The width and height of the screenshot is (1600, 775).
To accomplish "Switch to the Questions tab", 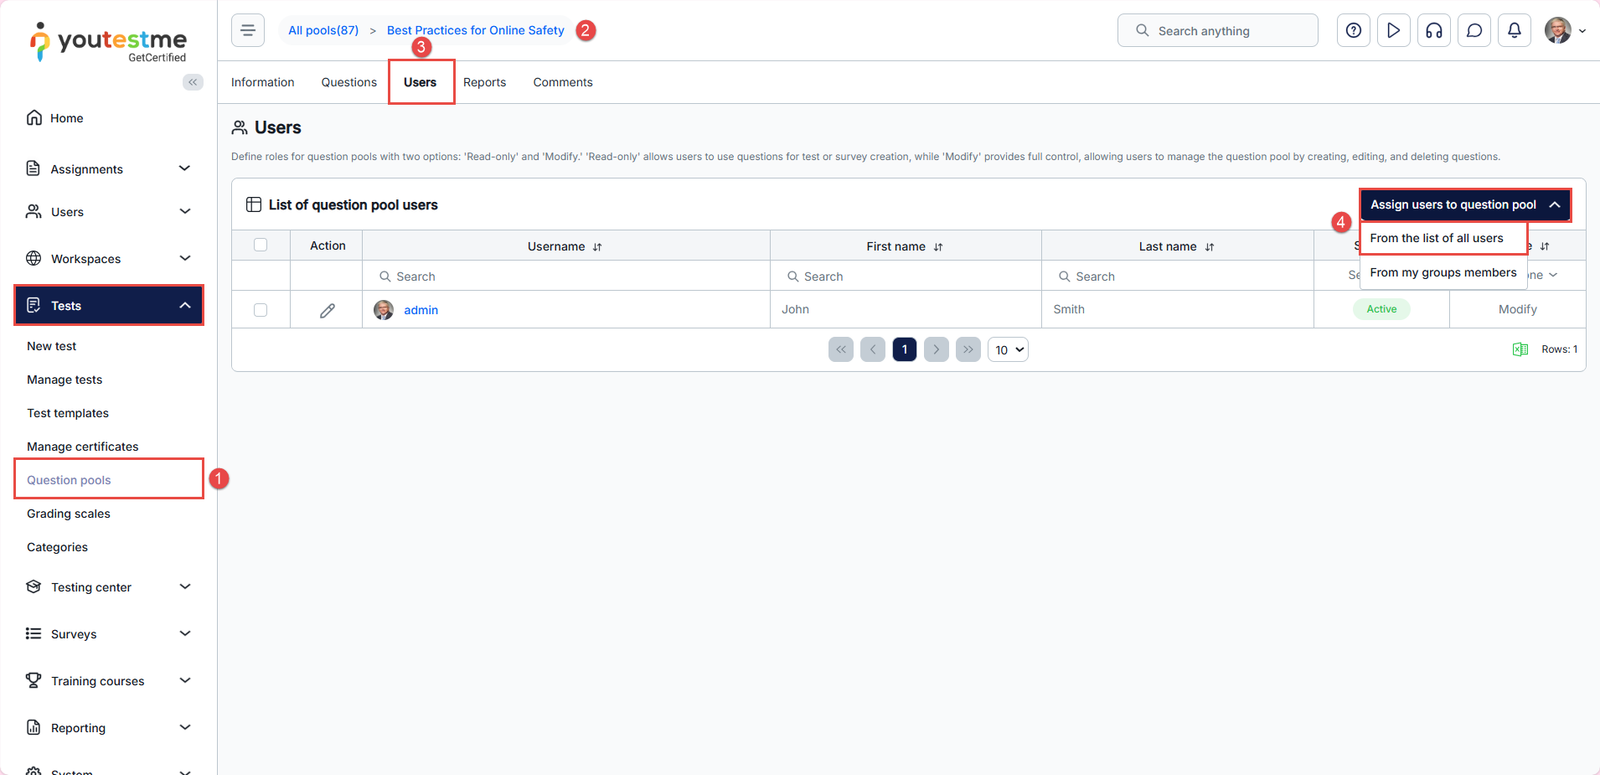I will pos(349,82).
